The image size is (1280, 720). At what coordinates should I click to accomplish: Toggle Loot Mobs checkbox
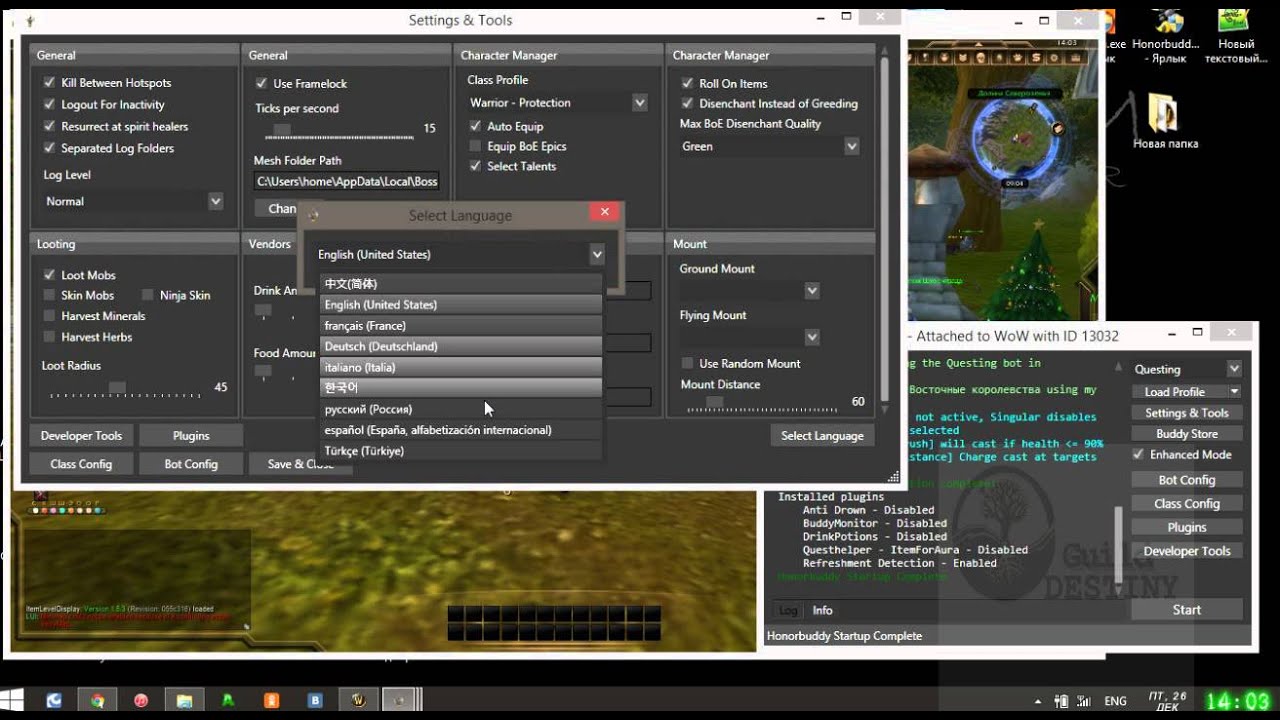point(49,274)
